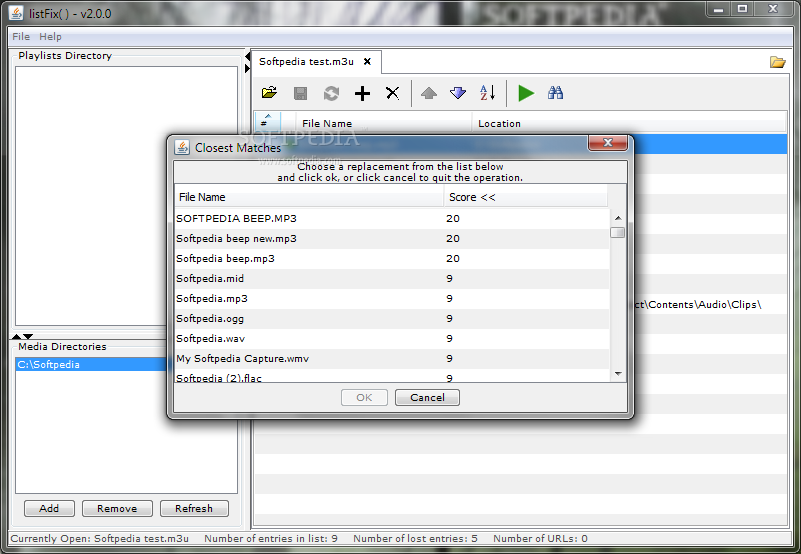801x554 pixels.
Task: Click Cancel in the Closest Matches dialog
Action: click(427, 397)
